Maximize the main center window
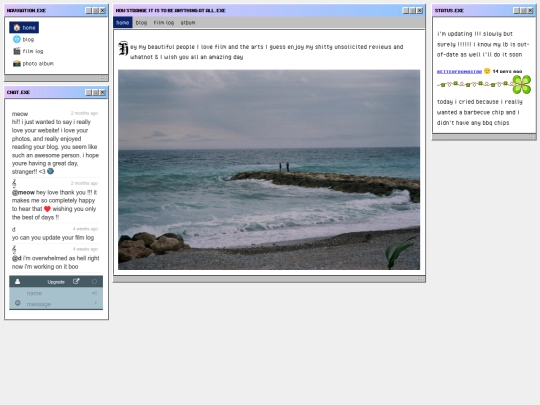540x405 pixels. click(413, 11)
